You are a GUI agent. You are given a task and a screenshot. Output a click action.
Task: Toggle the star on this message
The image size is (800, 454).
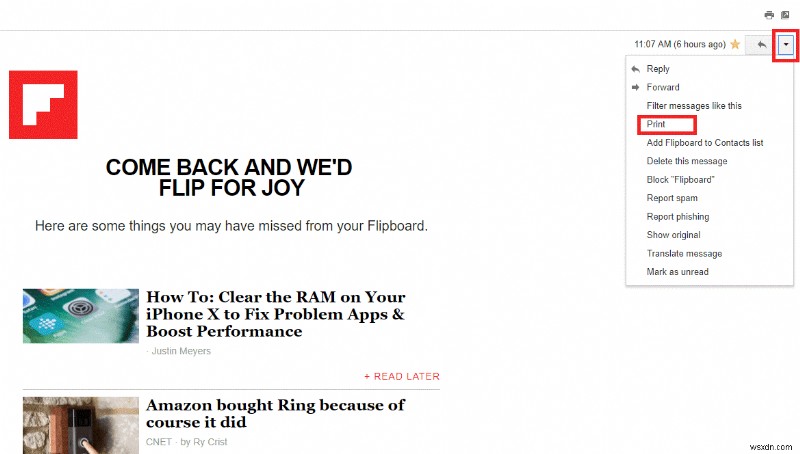click(736, 44)
